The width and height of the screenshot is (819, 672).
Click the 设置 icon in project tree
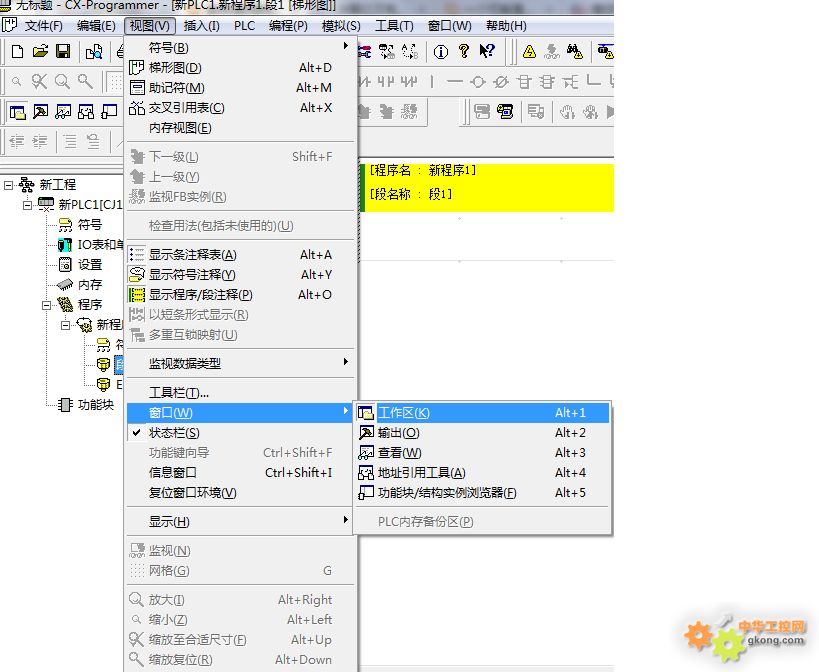(65, 265)
